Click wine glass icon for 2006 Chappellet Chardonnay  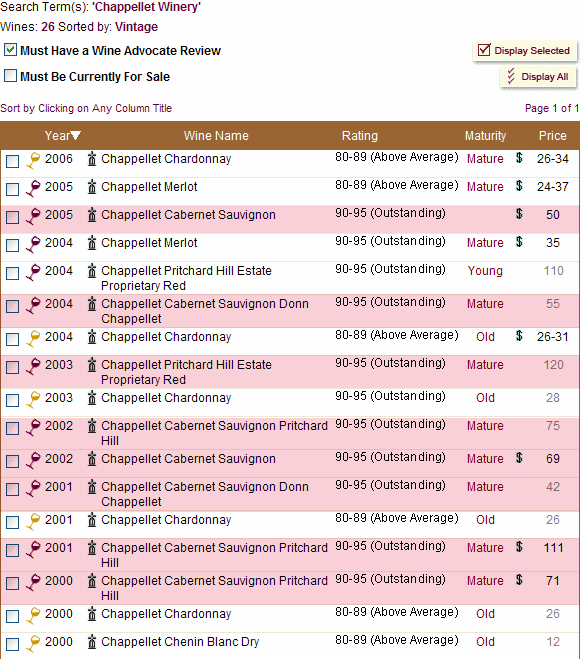(x=33, y=160)
